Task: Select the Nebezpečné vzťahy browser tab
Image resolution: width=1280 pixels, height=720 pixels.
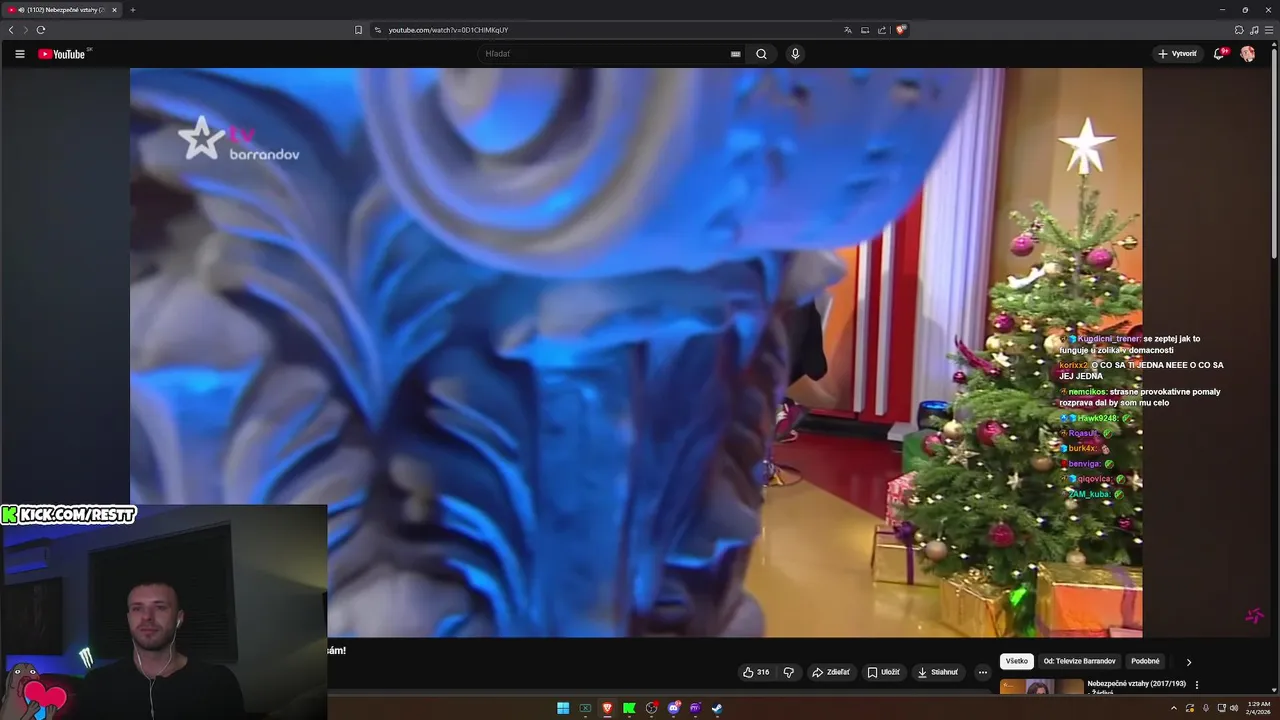Action: pyautogui.click(x=62, y=10)
